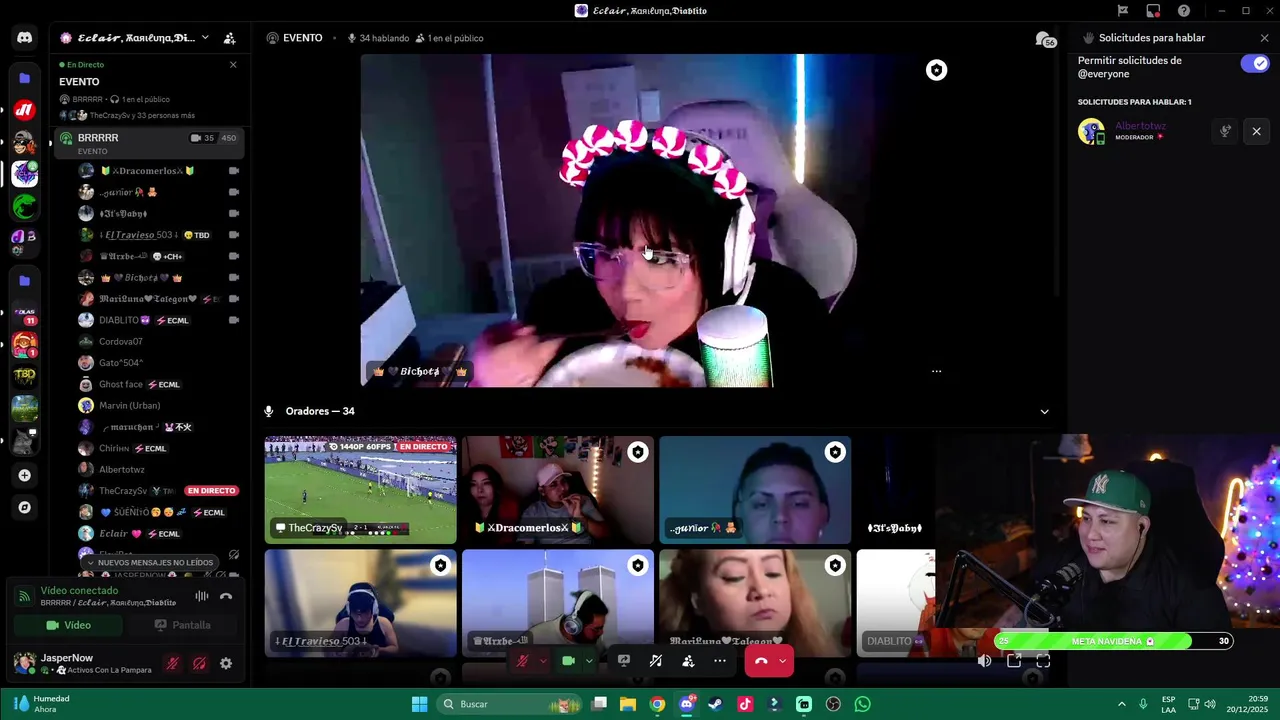Open red d1 server icon
This screenshot has height=720, width=1280.
click(x=25, y=110)
